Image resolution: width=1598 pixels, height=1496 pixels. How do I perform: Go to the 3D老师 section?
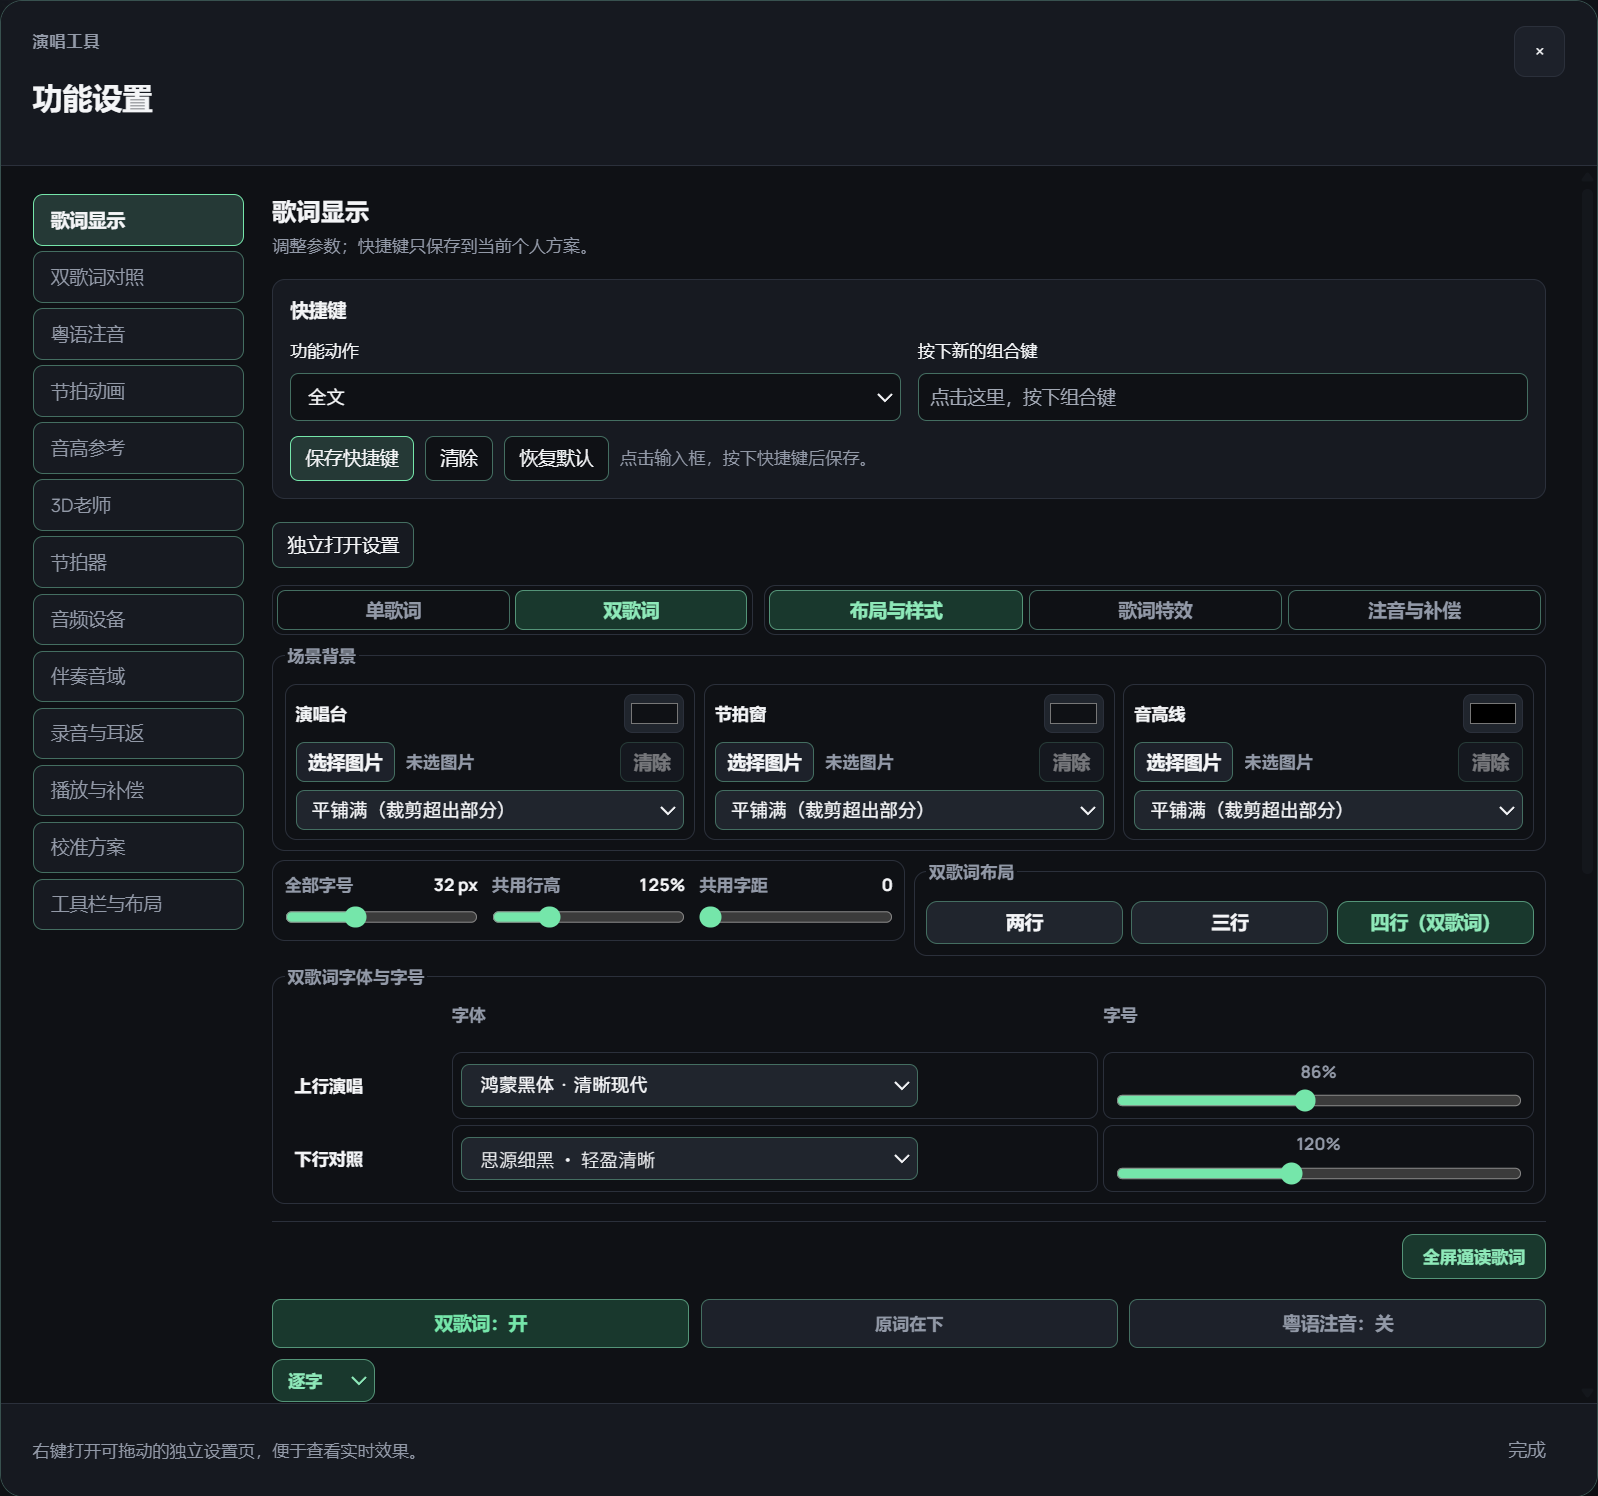tap(138, 505)
